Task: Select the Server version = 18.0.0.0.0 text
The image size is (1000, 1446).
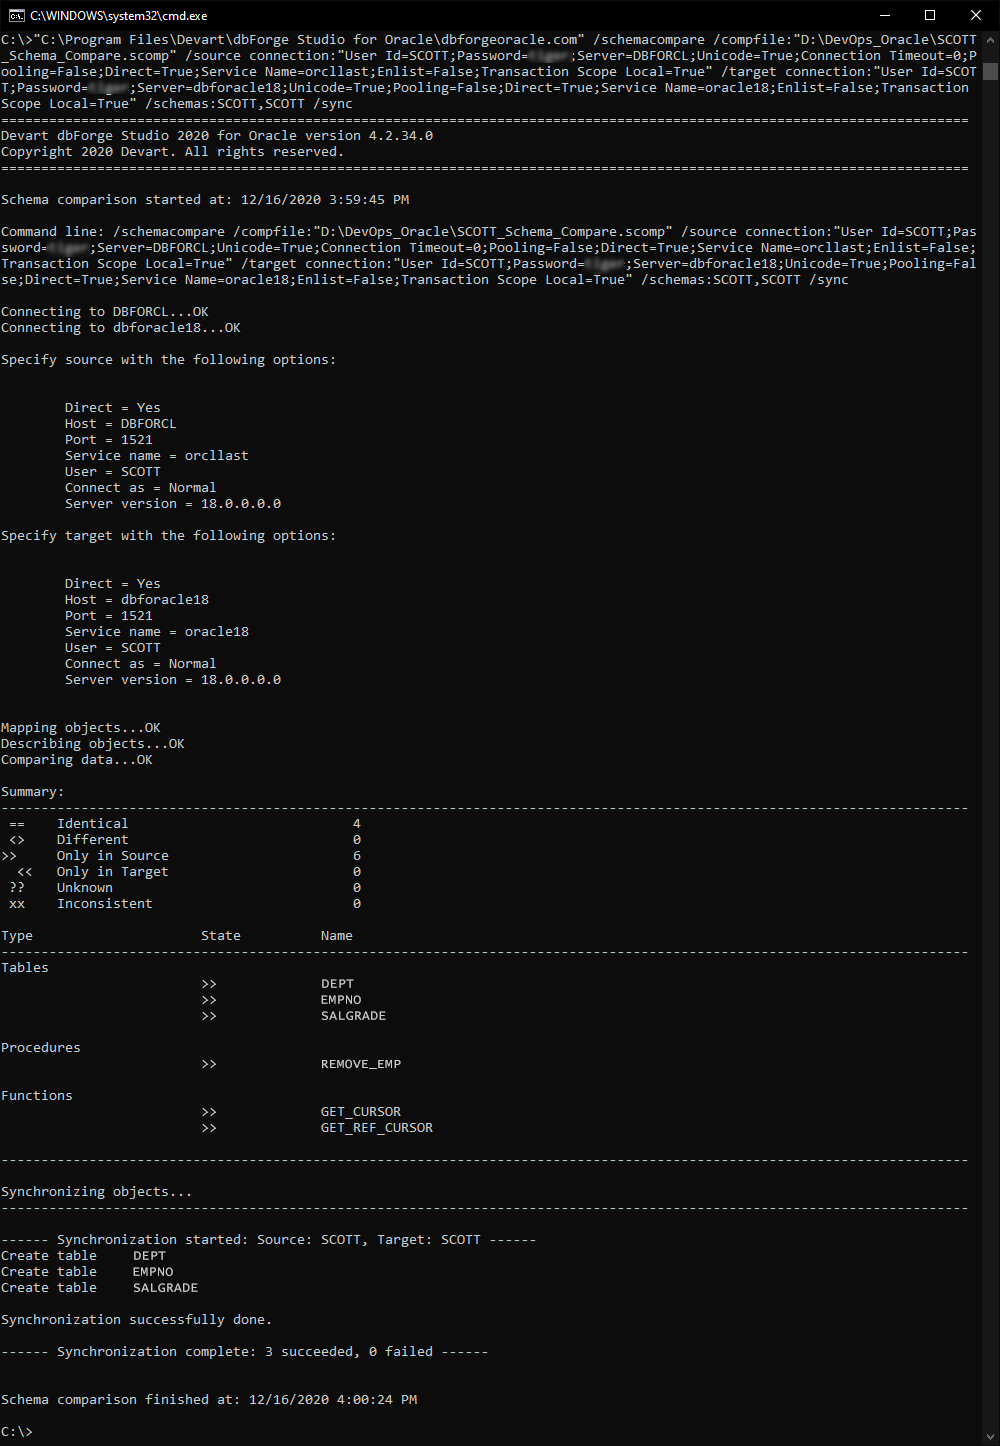Action: tap(173, 503)
